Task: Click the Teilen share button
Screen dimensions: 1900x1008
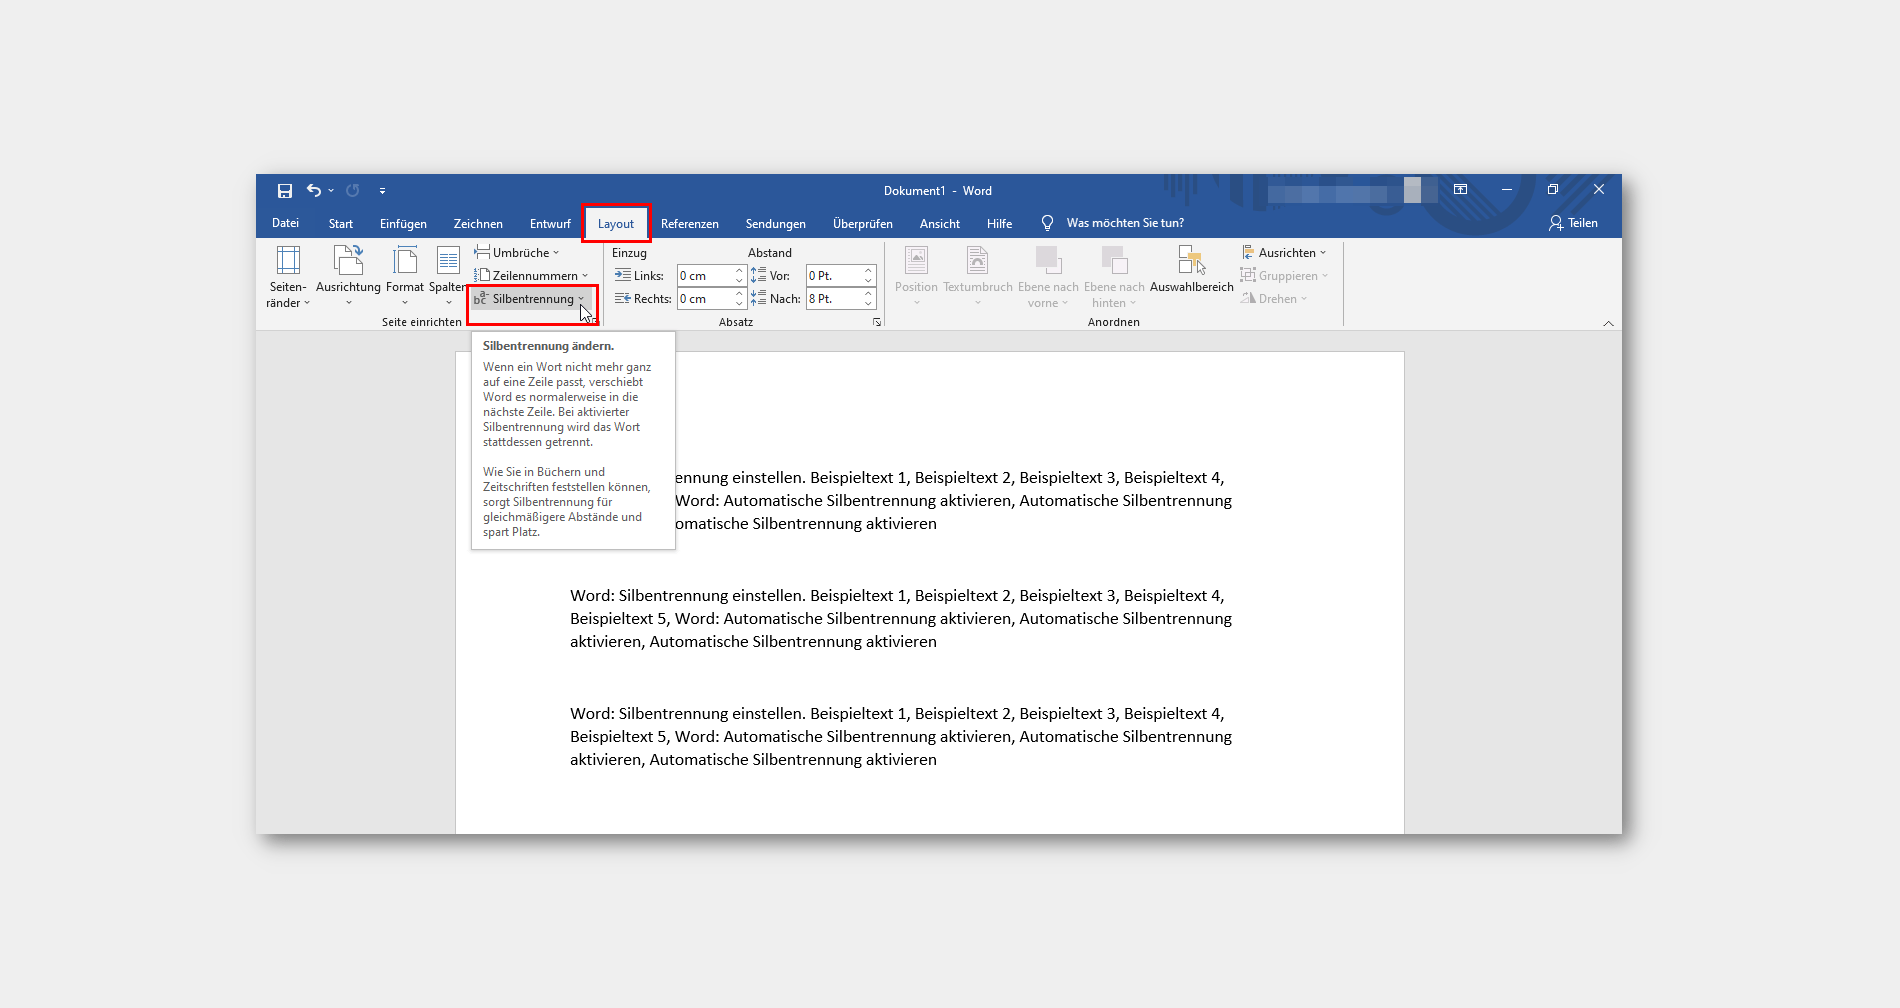Action: pyautogui.click(x=1573, y=223)
